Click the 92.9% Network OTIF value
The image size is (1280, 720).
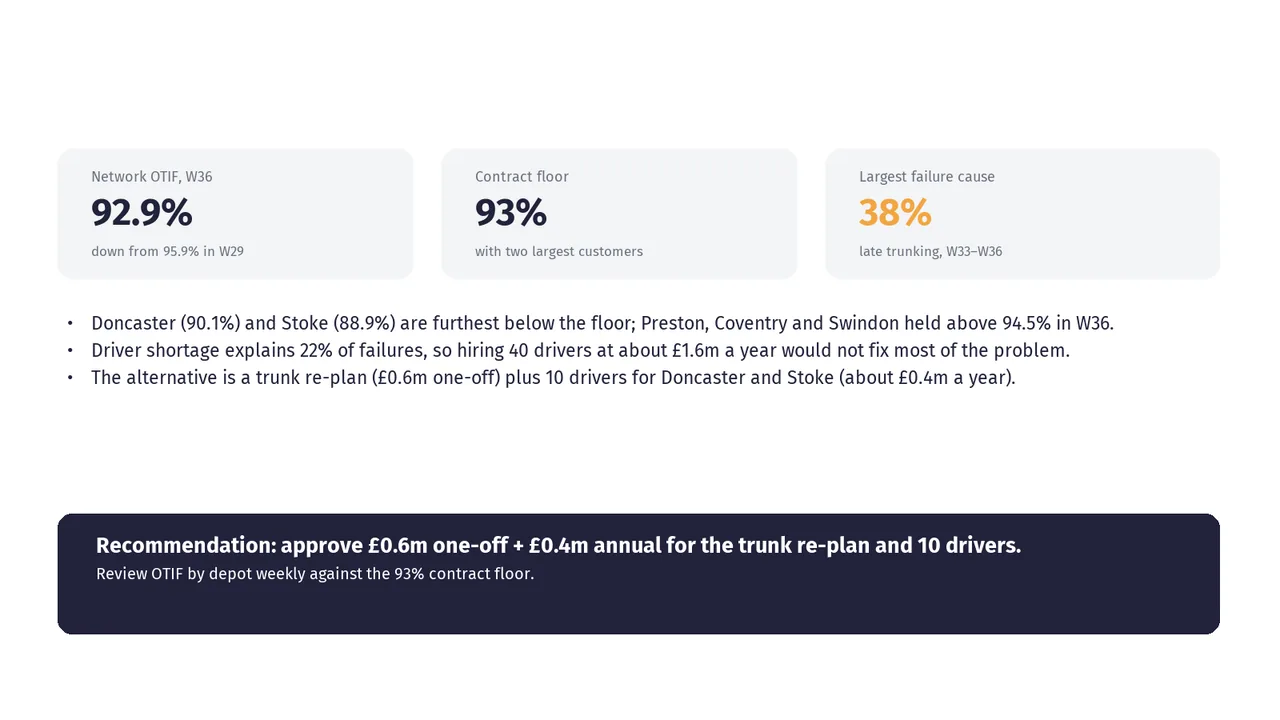(x=141, y=213)
